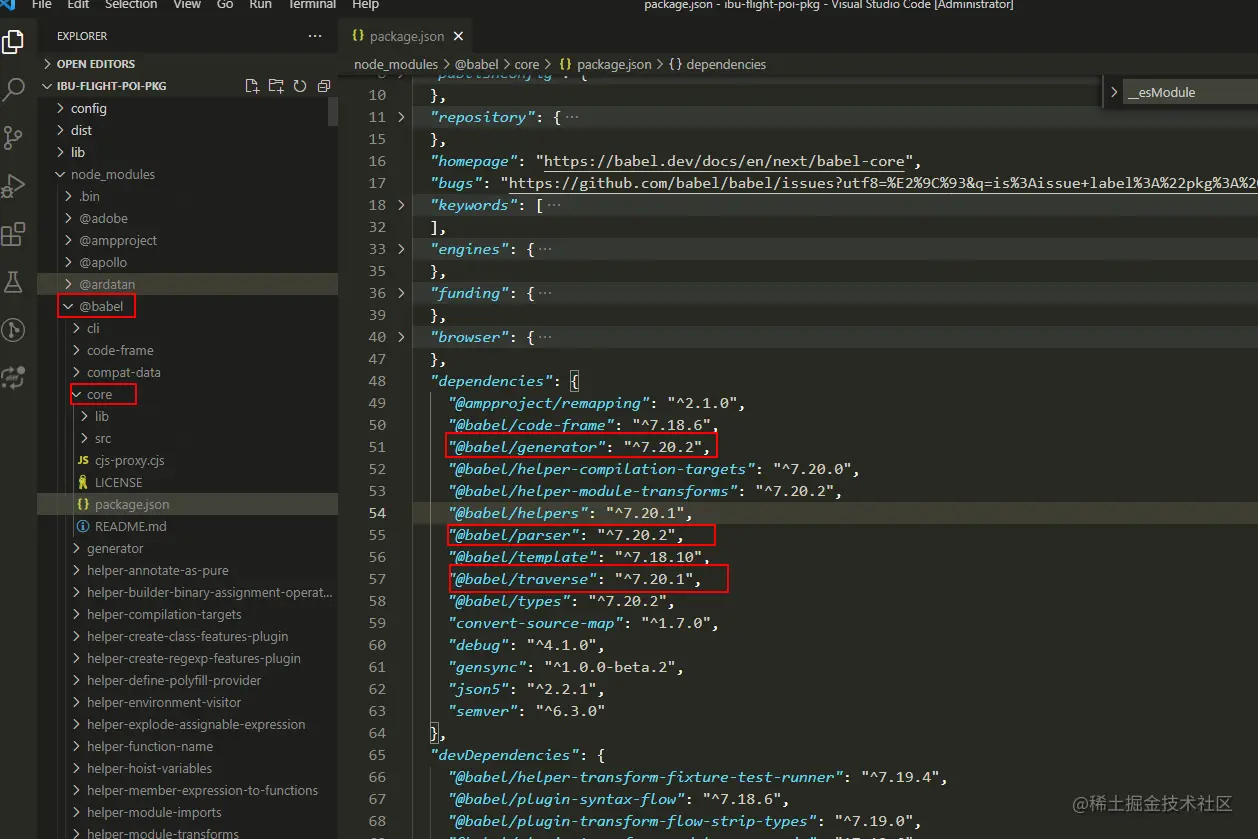This screenshot has width=1258, height=839.
Task: Open the Explorer more actions ellipsis
Action: click(x=315, y=36)
